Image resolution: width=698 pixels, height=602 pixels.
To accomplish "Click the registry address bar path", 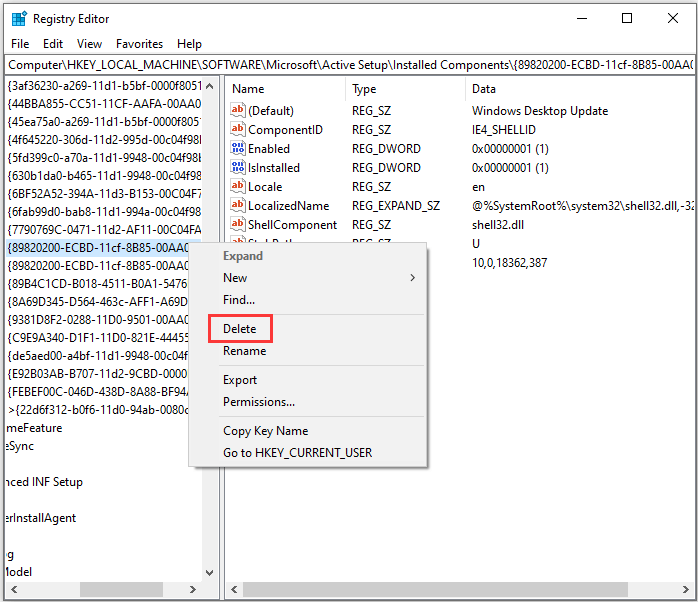I will [x=350, y=65].
